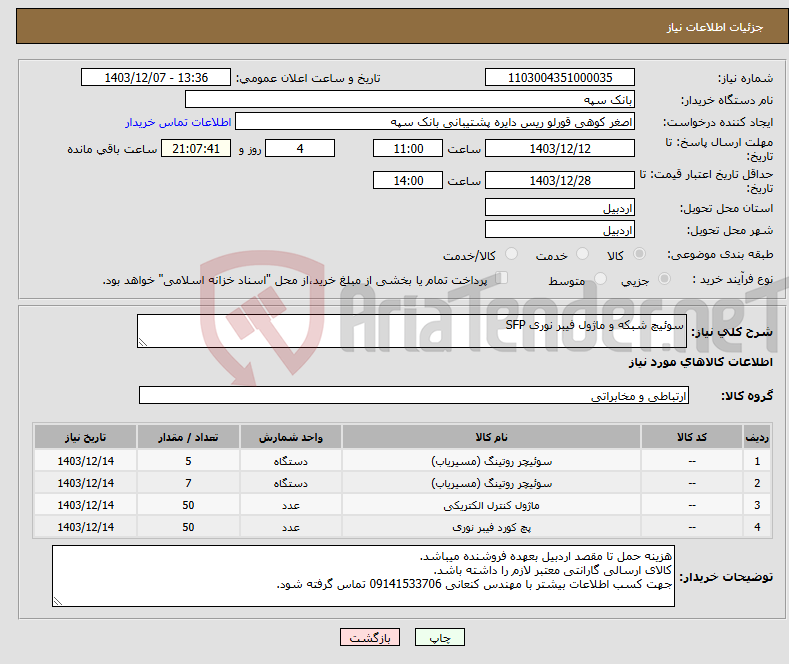Select the کالا/خدمت radio button

click(x=511, y=254)
